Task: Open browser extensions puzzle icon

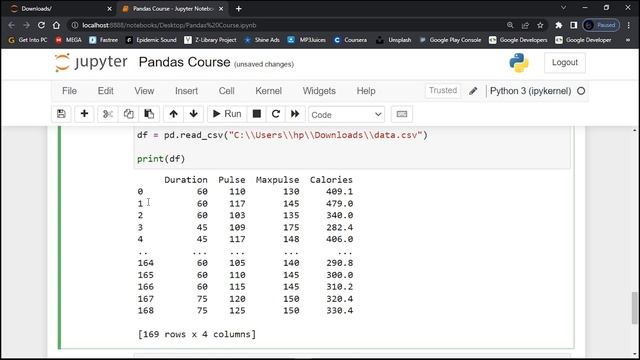Action: [558, 25]
